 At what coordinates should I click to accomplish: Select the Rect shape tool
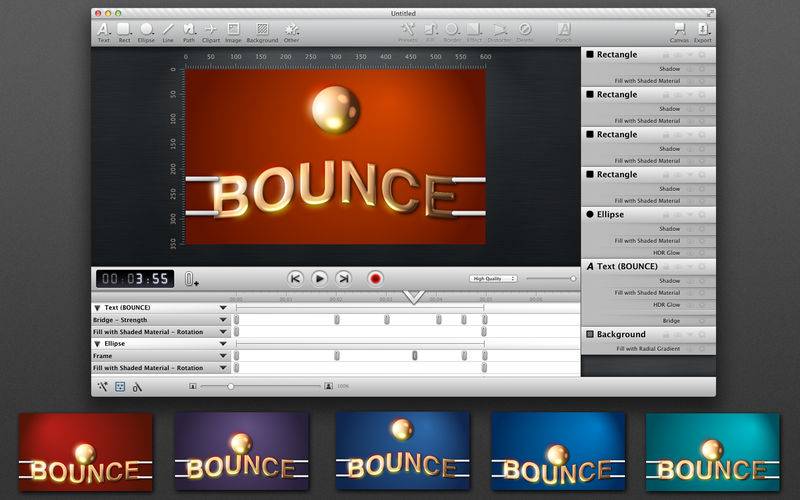124,30
